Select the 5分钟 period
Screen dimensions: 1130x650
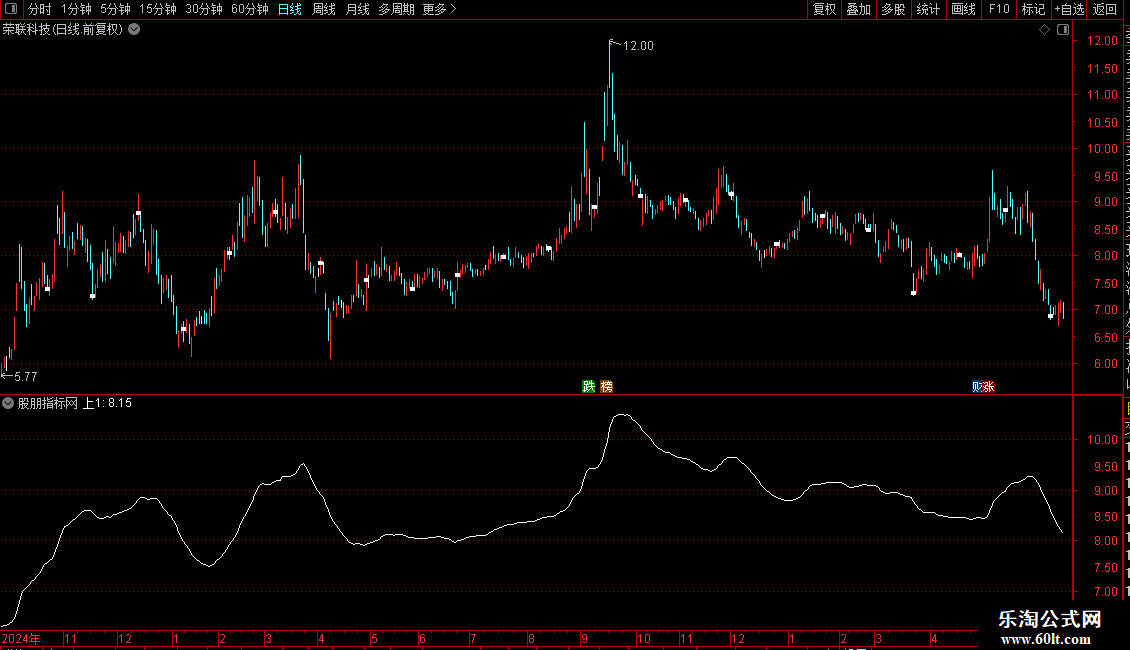(x=115, y=9)
